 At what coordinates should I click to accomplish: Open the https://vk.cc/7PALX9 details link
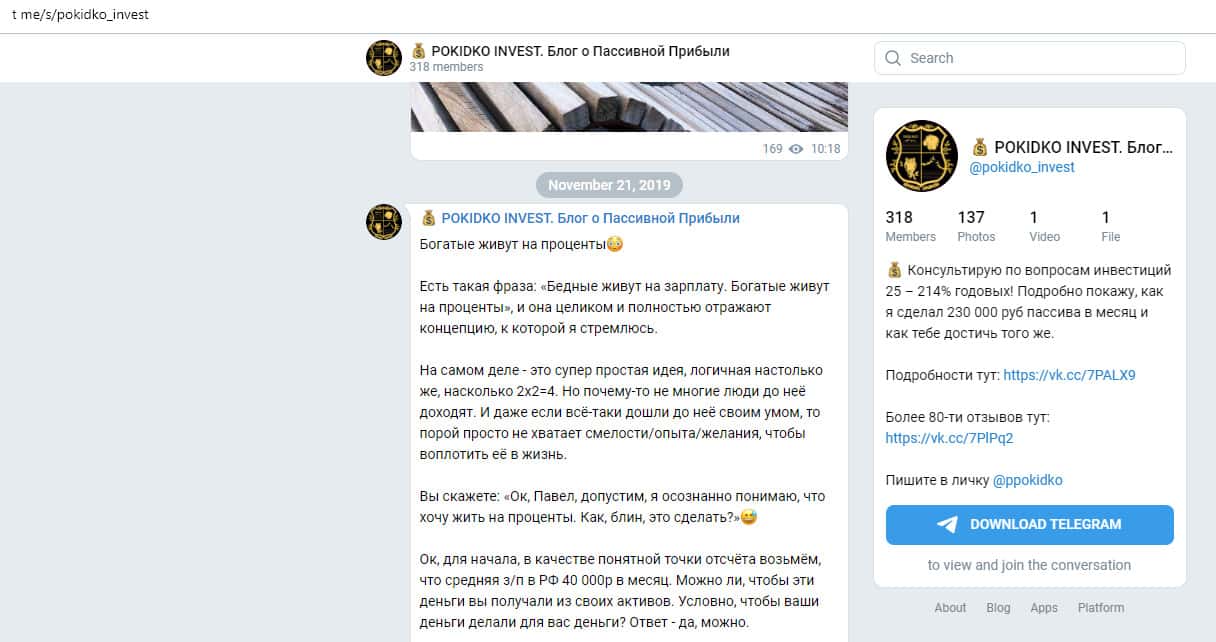pos(1069,376)
